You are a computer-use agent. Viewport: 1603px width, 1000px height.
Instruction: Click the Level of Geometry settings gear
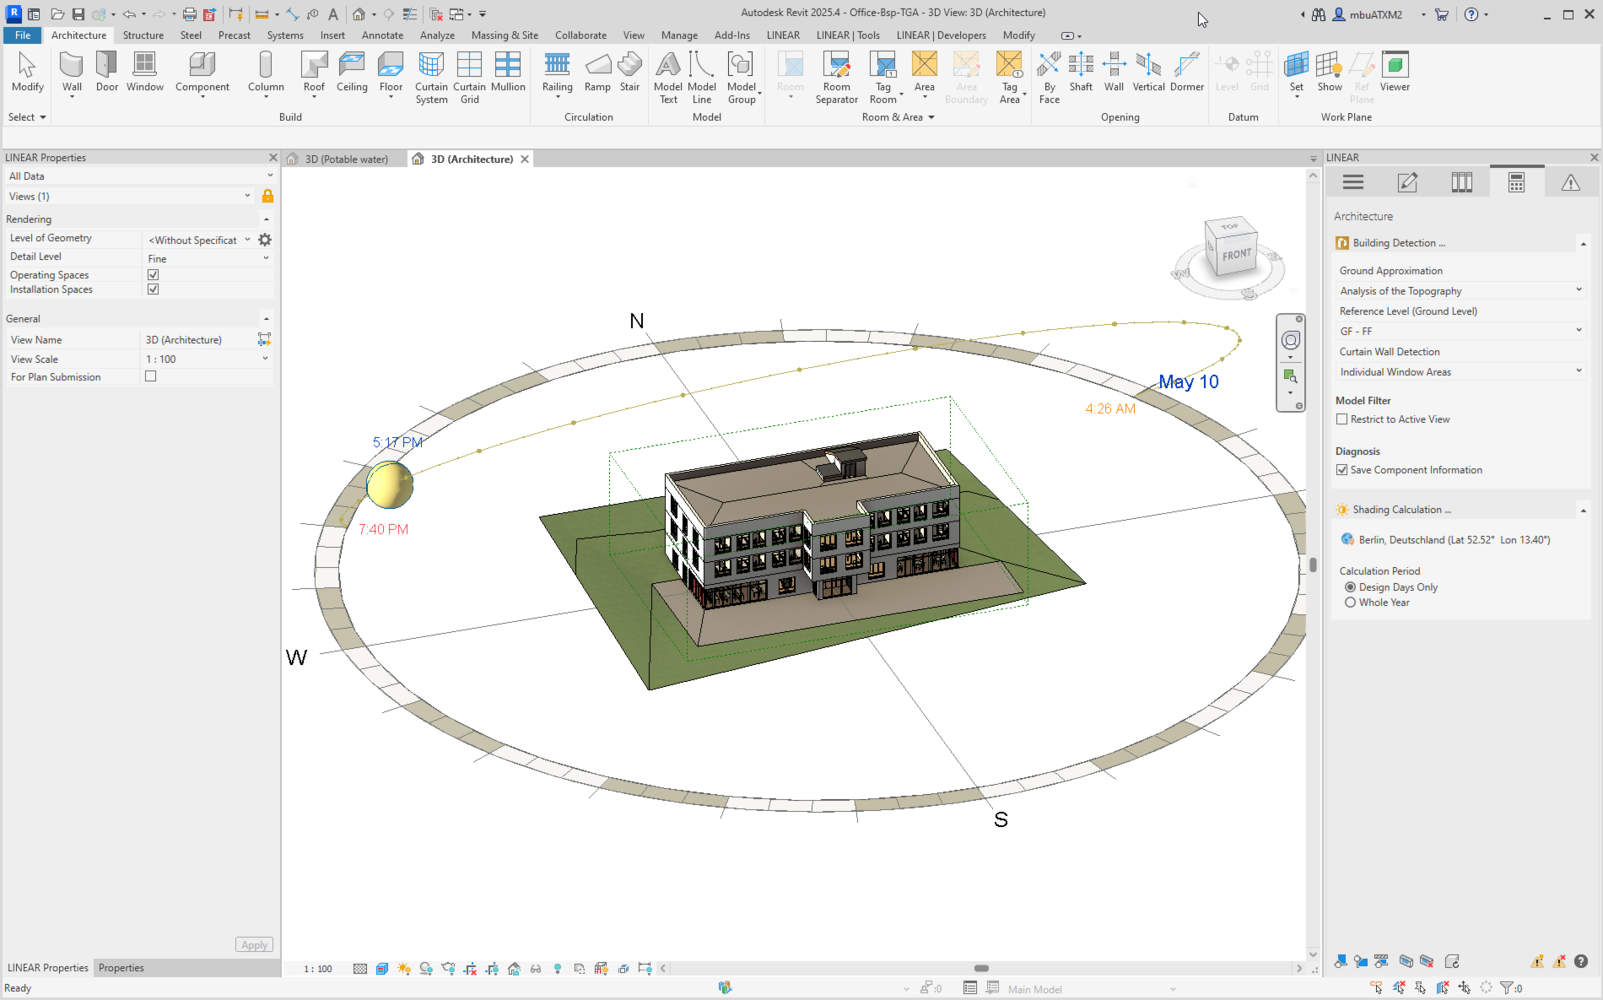pyautogui.click(x=265, y=240)
